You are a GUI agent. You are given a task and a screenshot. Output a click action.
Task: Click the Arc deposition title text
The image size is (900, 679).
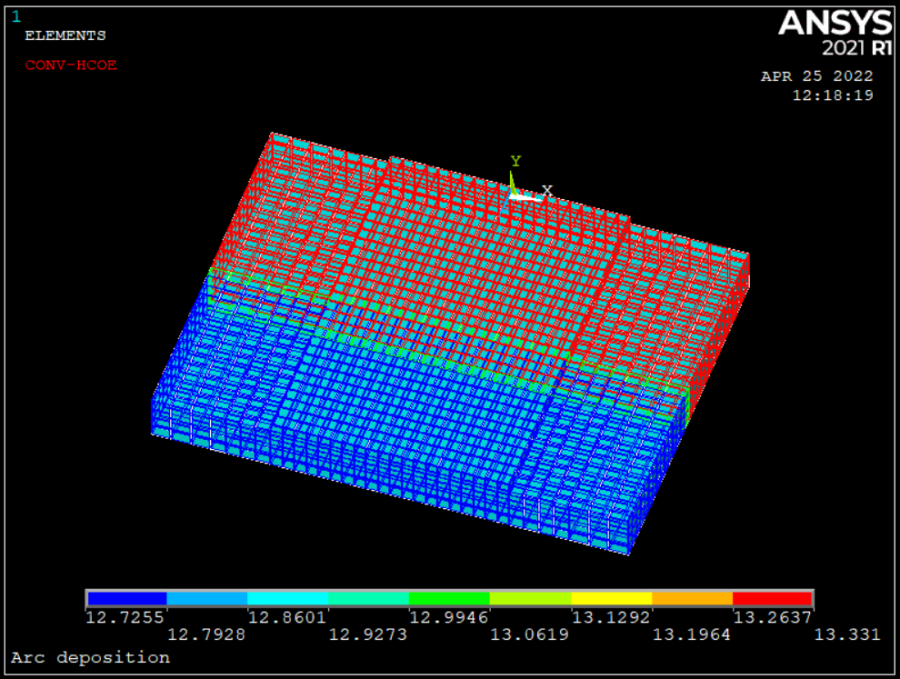[90, 658]
